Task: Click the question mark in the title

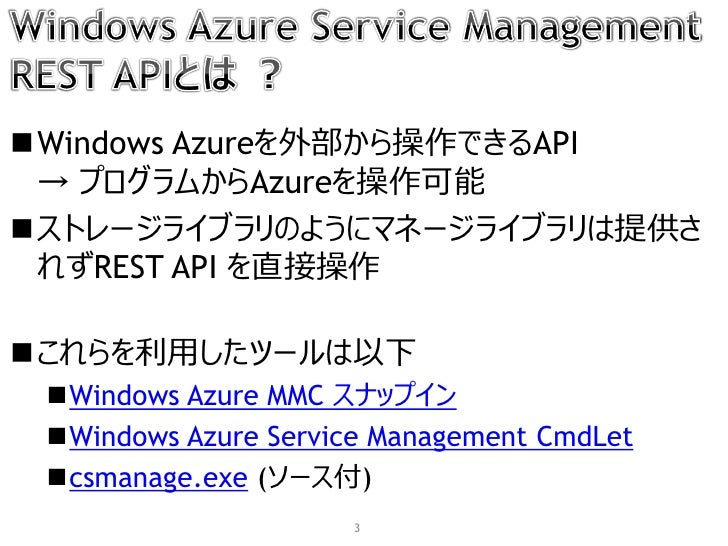Action: 270,74
